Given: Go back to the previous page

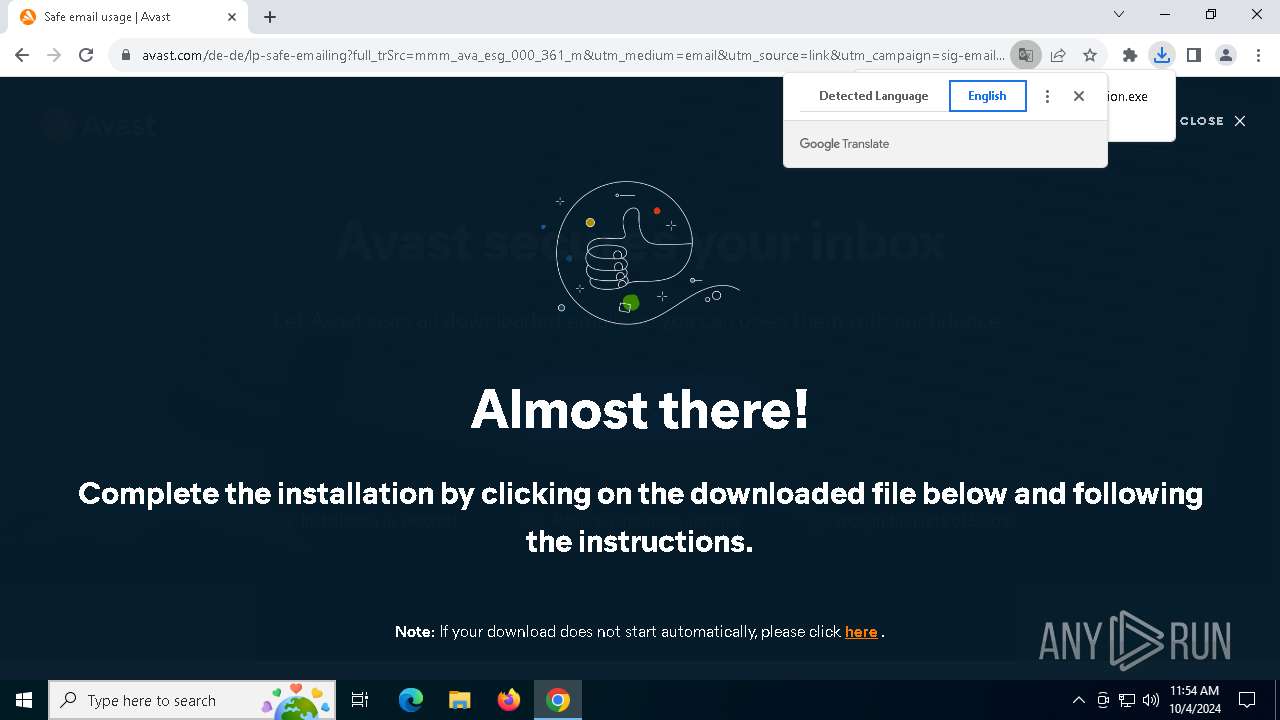Looking at the screenshot, I should [x=22, y=55].
